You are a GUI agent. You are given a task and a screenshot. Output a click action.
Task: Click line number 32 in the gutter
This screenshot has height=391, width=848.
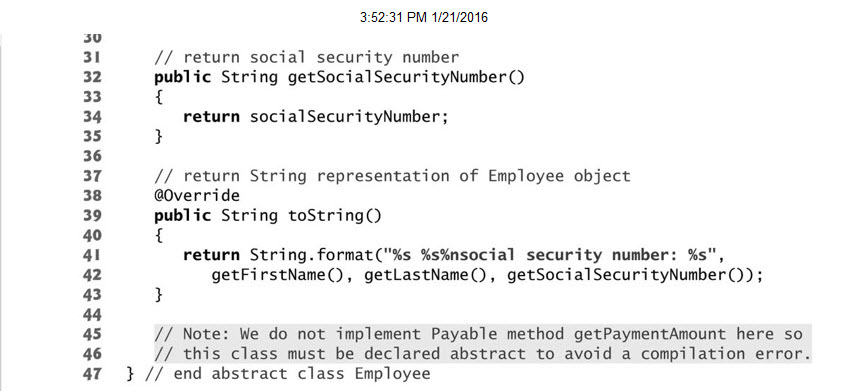point(92,77)
